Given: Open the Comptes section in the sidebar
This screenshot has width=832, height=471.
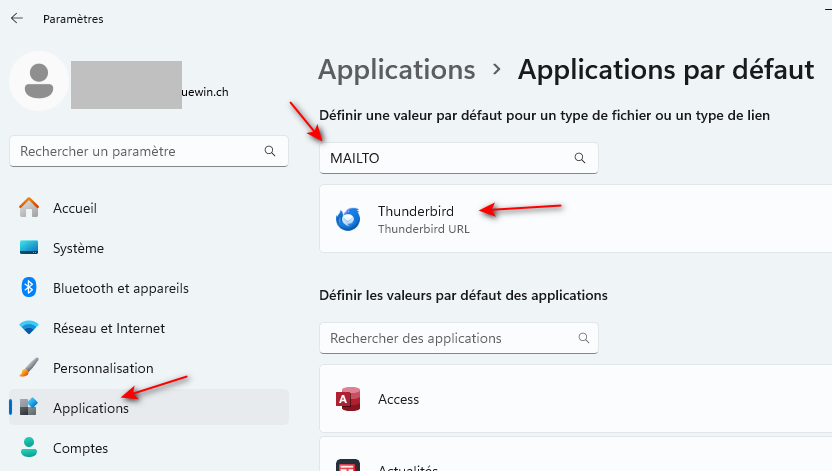Looking at the screenshot, I should (x=80, y=448).
